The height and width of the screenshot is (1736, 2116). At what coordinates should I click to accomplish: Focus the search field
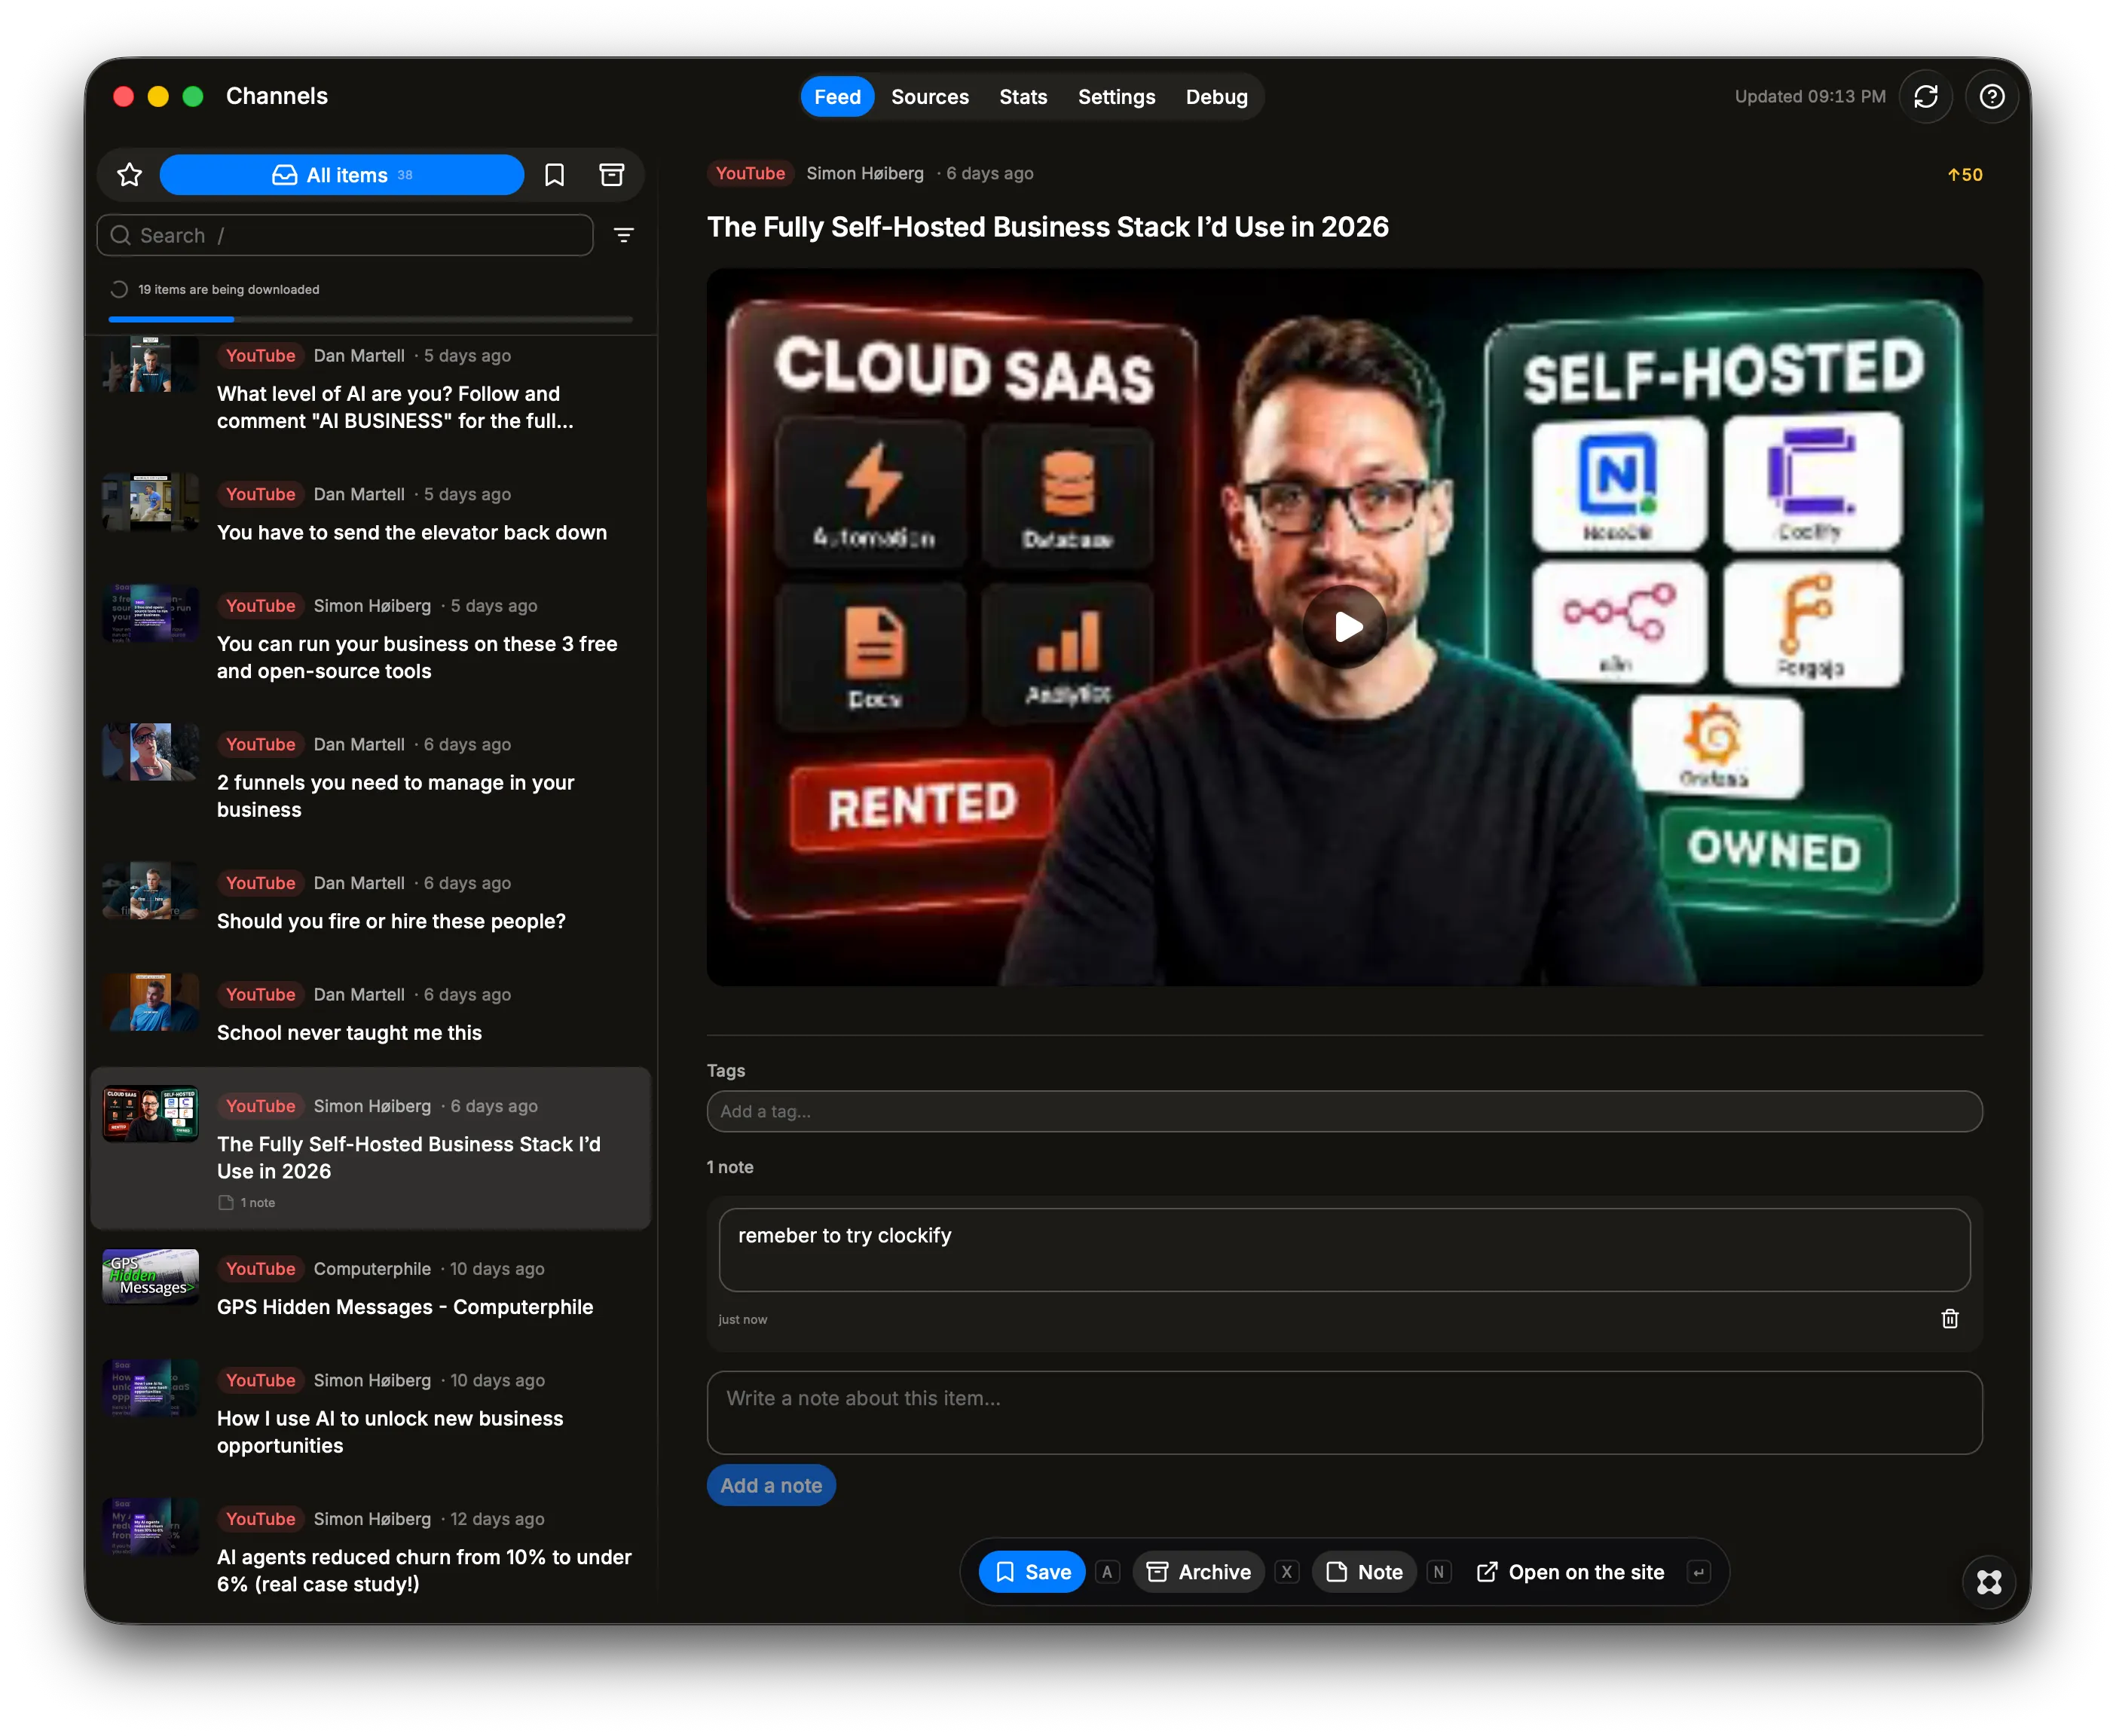[x=345, y=236]
